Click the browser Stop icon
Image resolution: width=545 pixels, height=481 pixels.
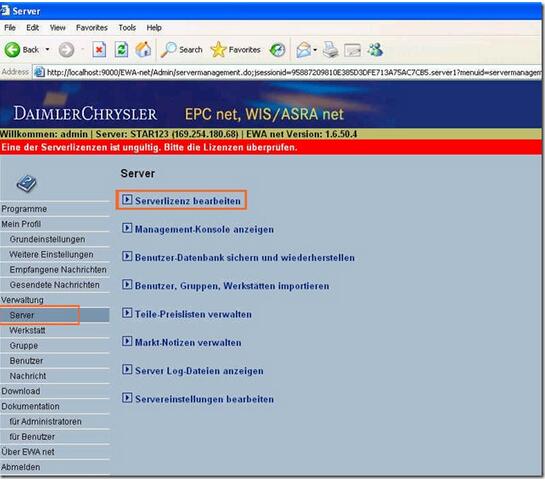[99, 50]
